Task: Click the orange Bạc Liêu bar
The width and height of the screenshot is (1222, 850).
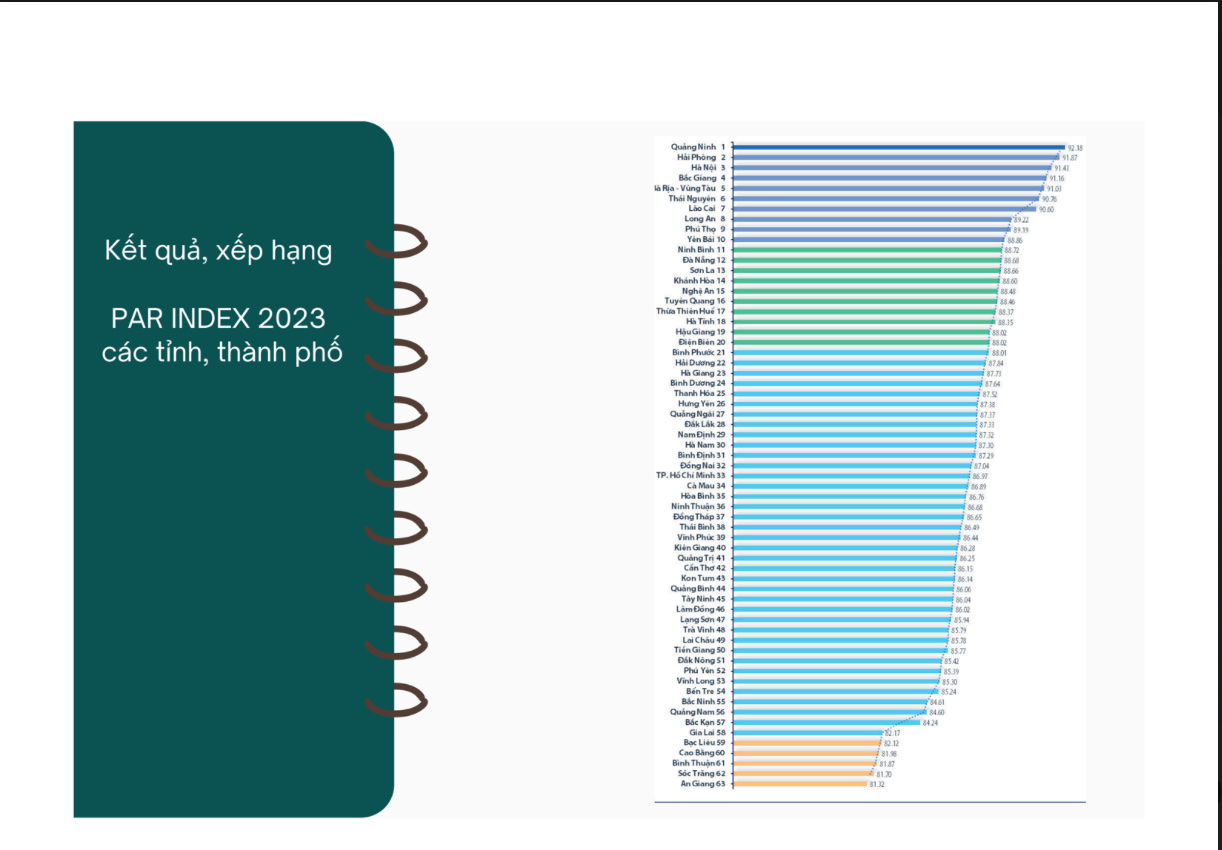Action: pos(806,743)
